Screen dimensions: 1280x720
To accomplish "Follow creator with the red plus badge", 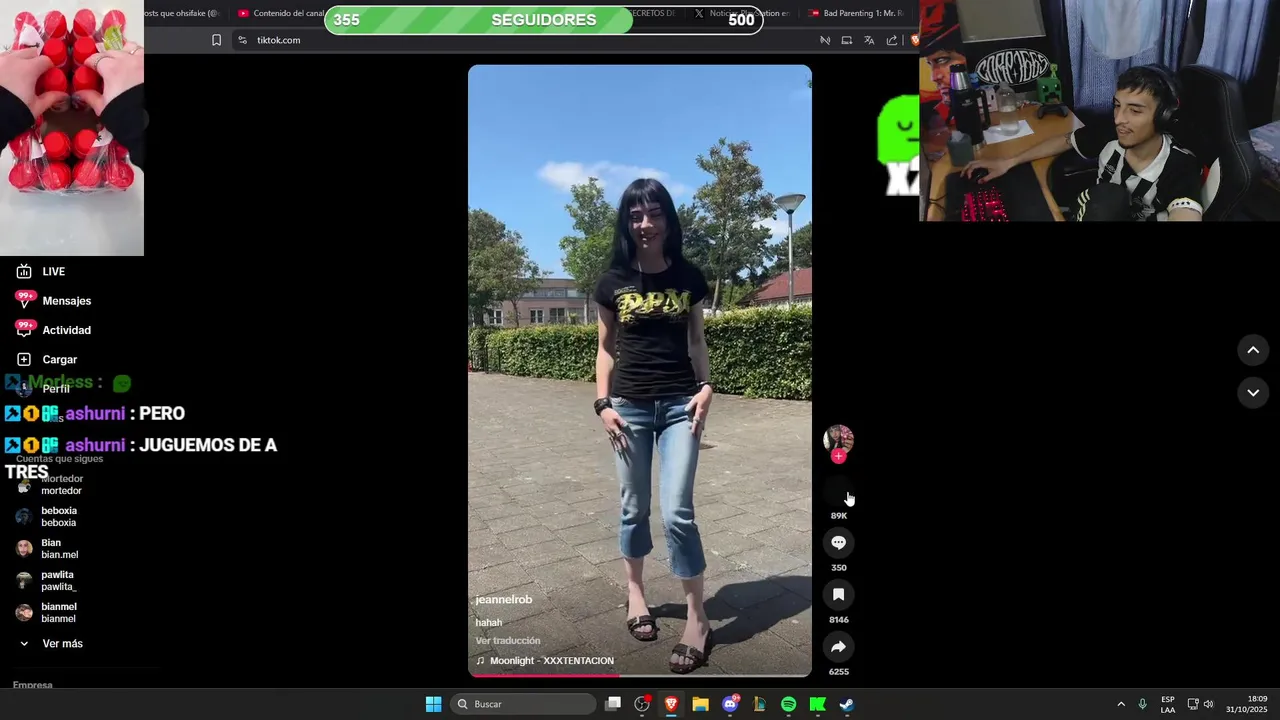I will 838,456.
